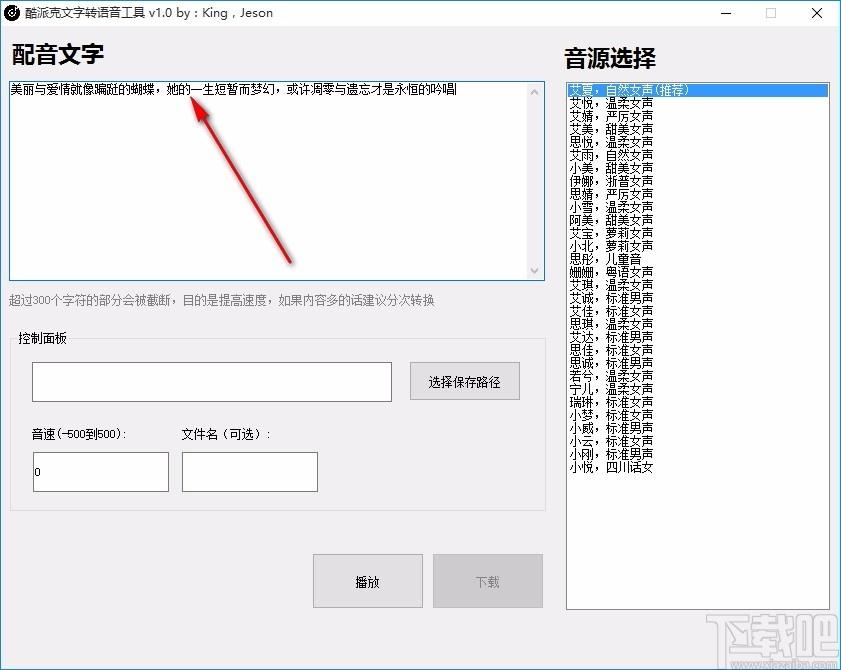841x670 pixels.
Task: Pick the 艾琪，温柔女声 voice
Action: pyautogui.click(x=697, y=285)
